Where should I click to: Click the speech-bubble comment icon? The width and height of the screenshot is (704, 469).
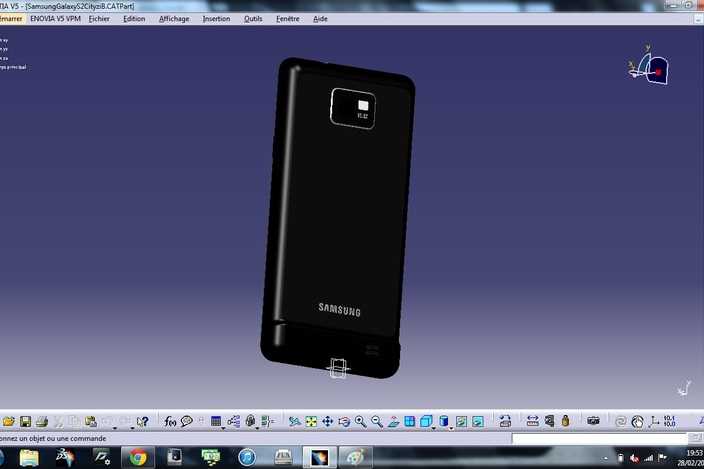(186, 421)
